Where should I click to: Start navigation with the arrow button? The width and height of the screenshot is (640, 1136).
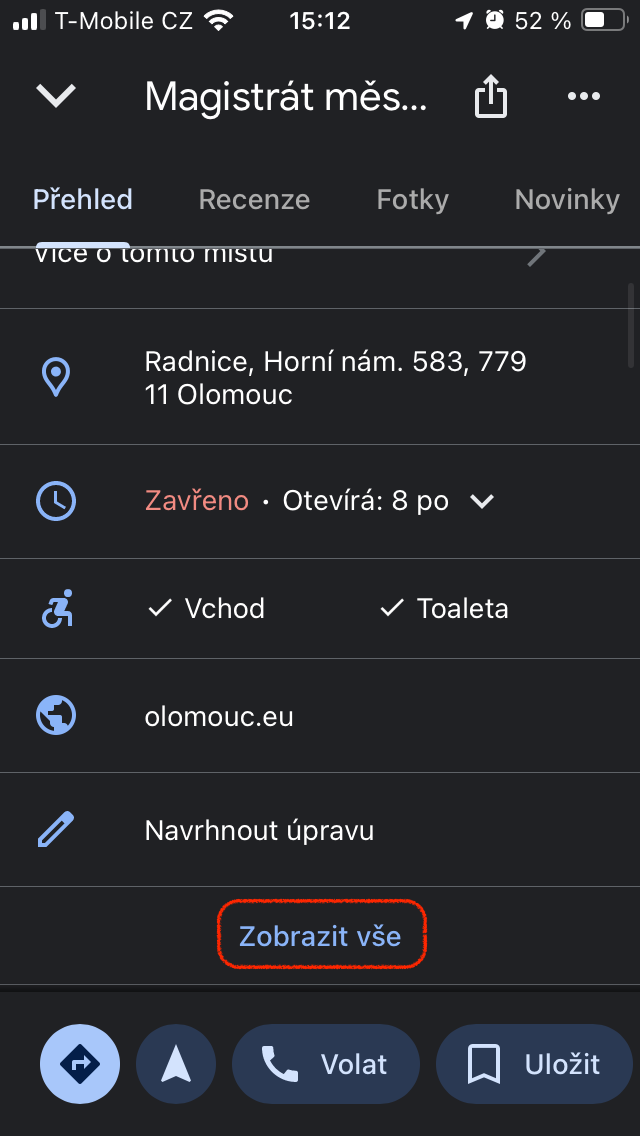(176, 1065)
